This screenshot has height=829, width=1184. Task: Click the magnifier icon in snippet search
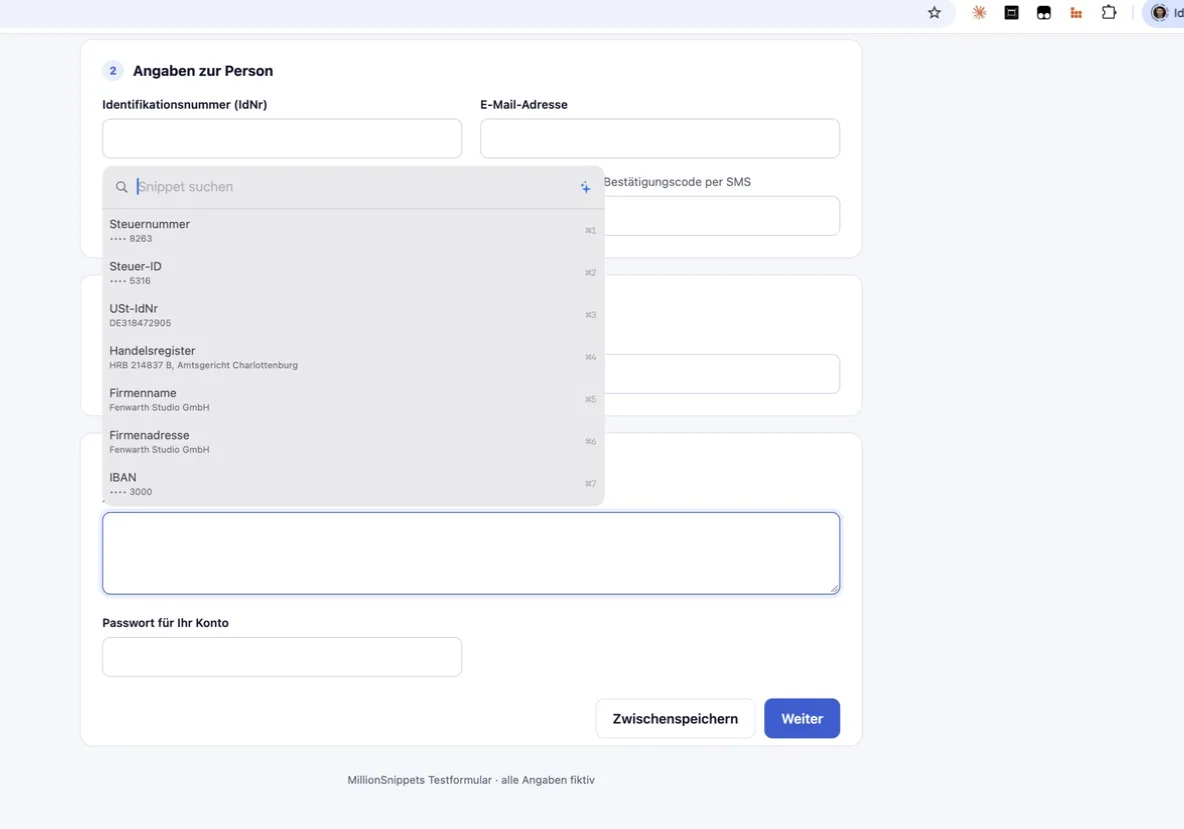click(122, 187)
